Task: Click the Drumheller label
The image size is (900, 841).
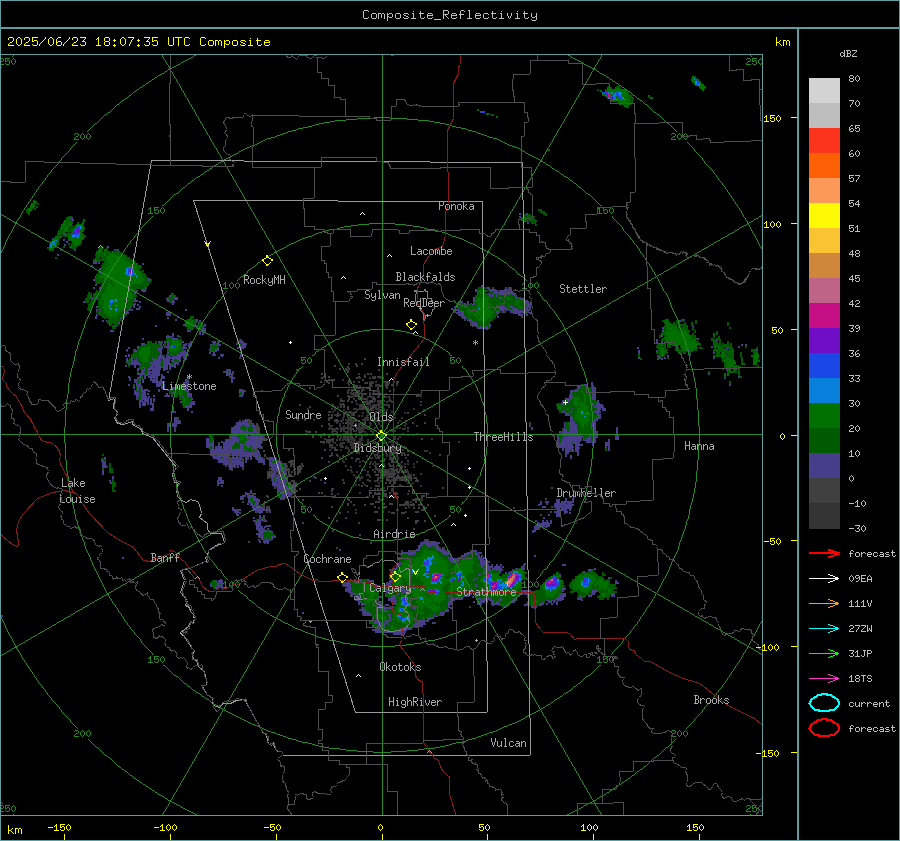Action: [585, 493]
